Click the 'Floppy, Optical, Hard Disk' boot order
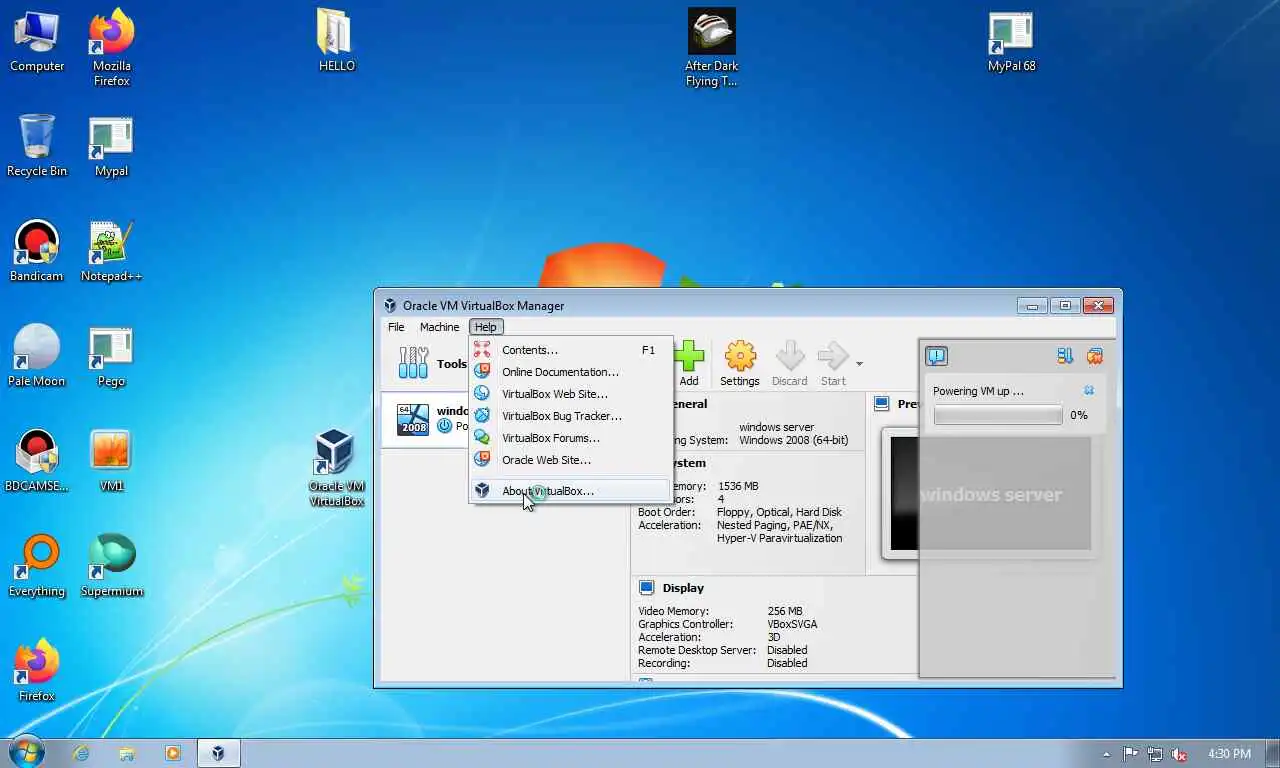This screenshot has height=768, width=1280. click(779, 512)
